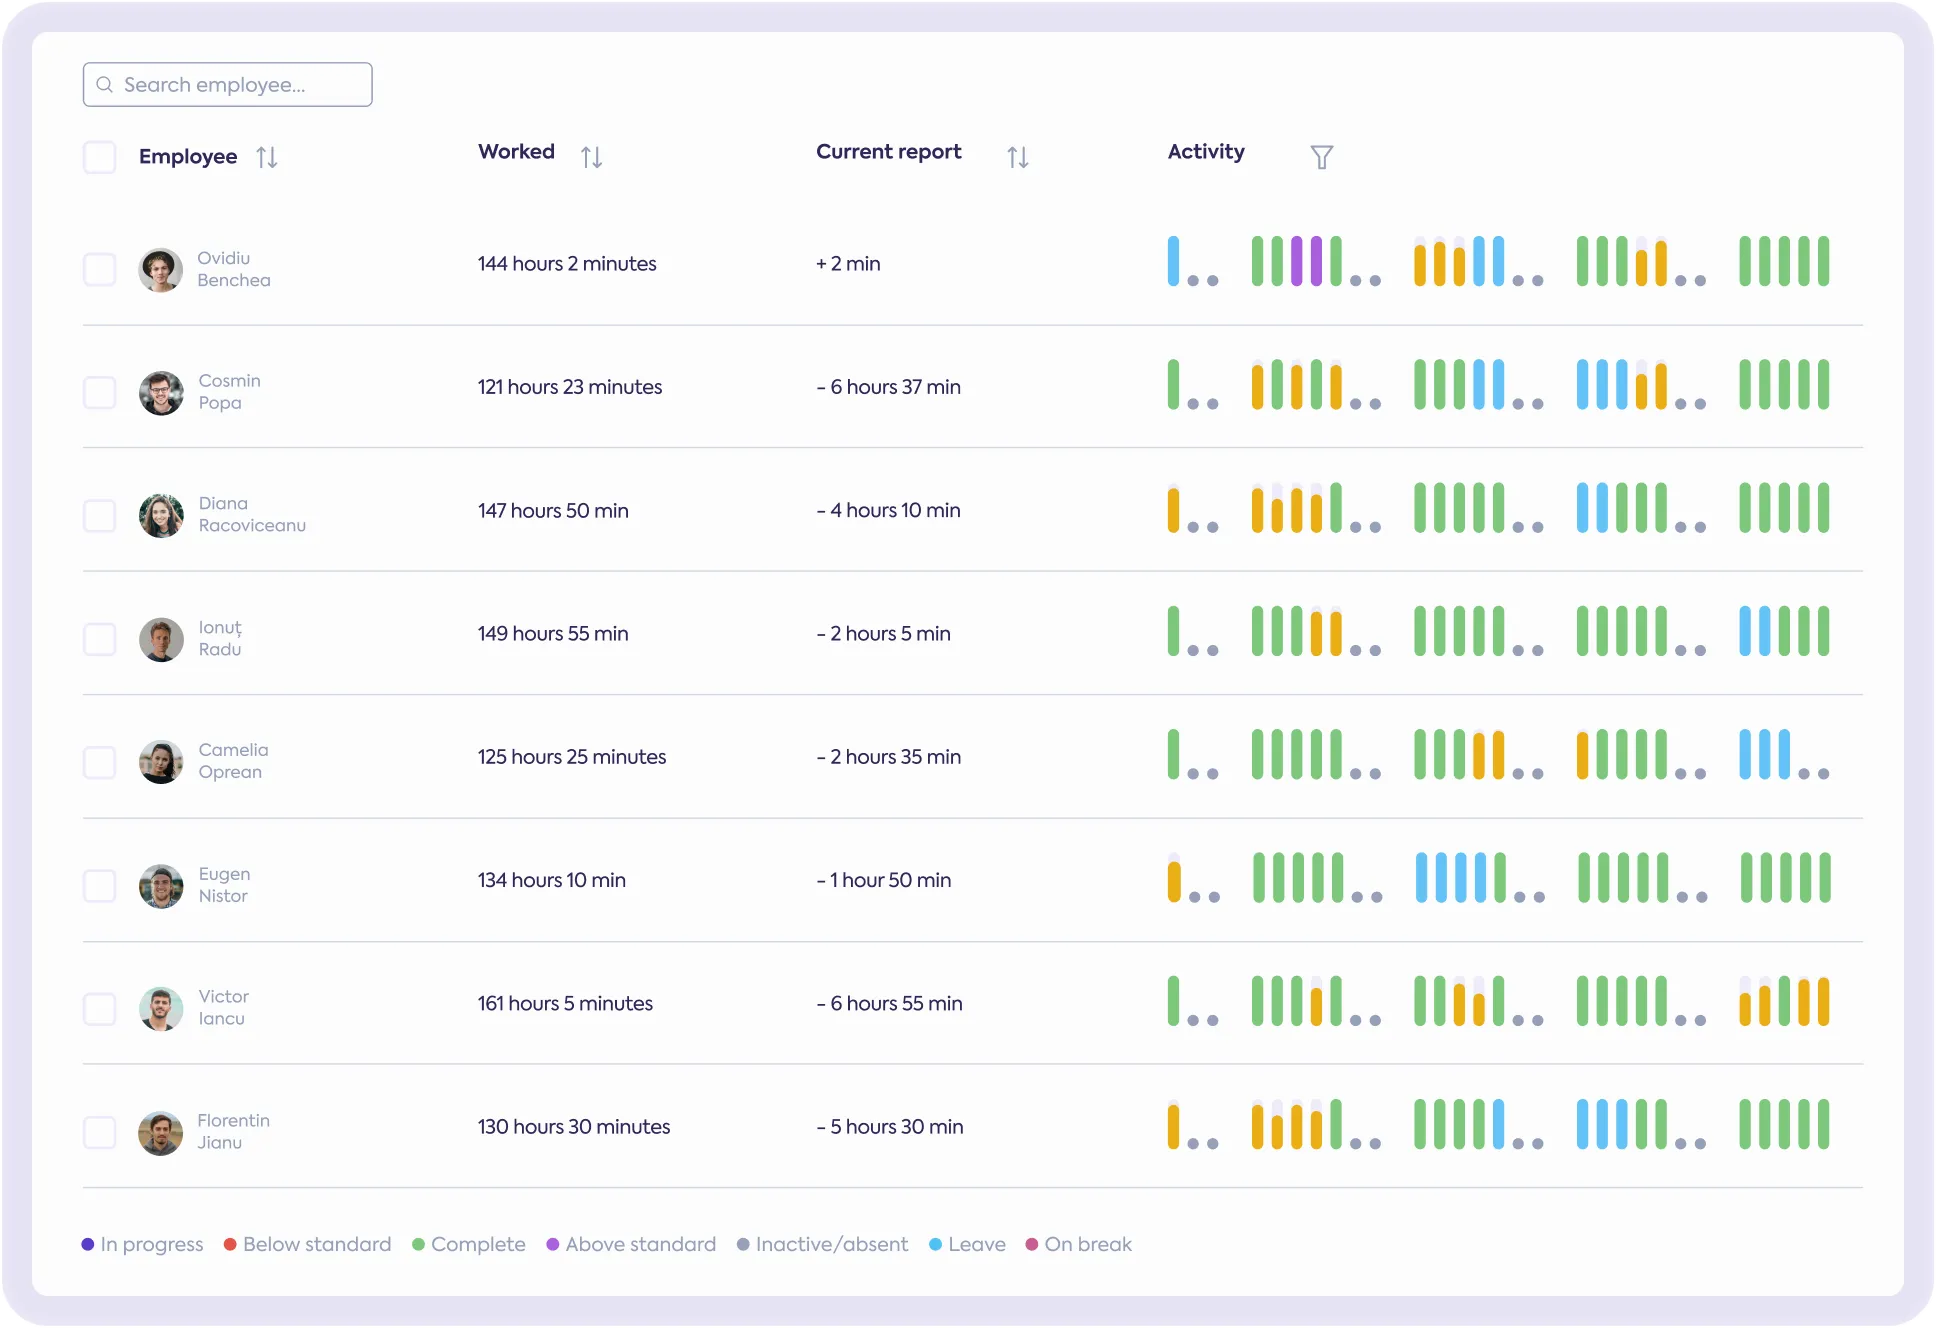1936x1328 pixels.
Task: Click '– 4 hours 10 min' report value
Action: click(888, 510)
